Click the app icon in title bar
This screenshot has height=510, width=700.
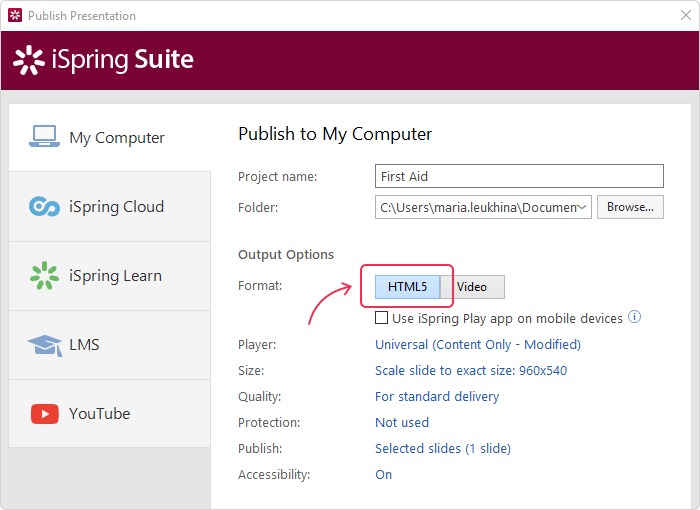pos(15,15)
